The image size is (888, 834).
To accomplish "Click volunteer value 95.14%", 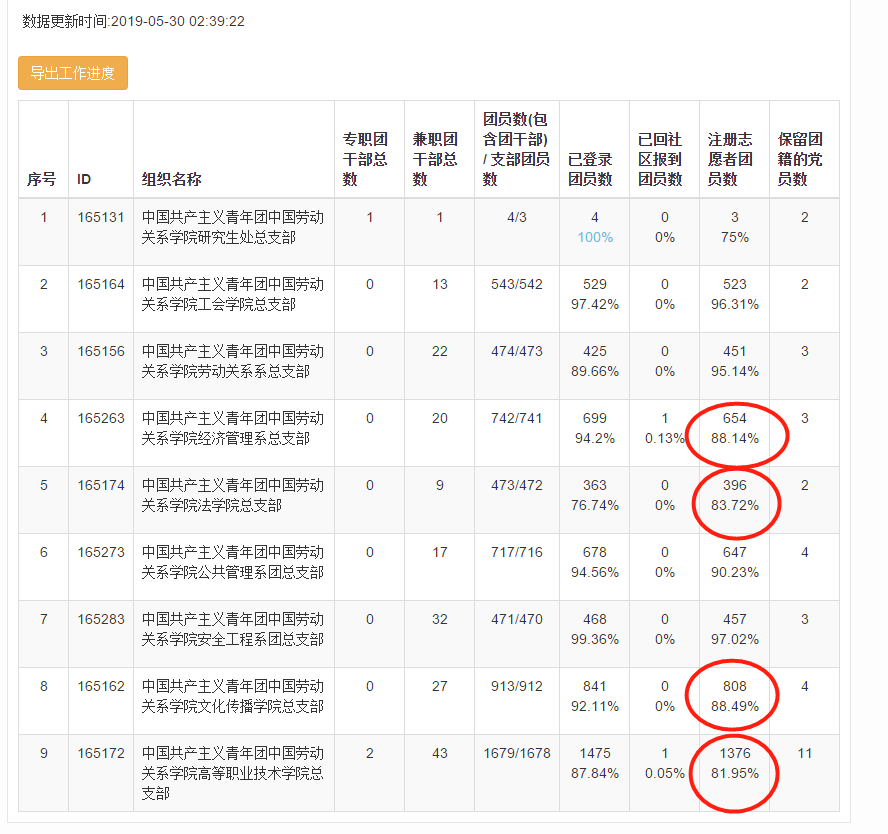I will point(735,371).
